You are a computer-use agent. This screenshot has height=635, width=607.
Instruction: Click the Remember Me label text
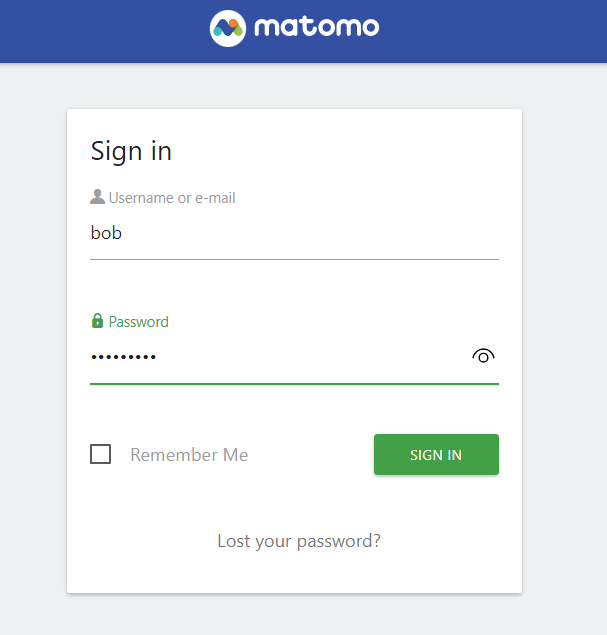[189, 455]
